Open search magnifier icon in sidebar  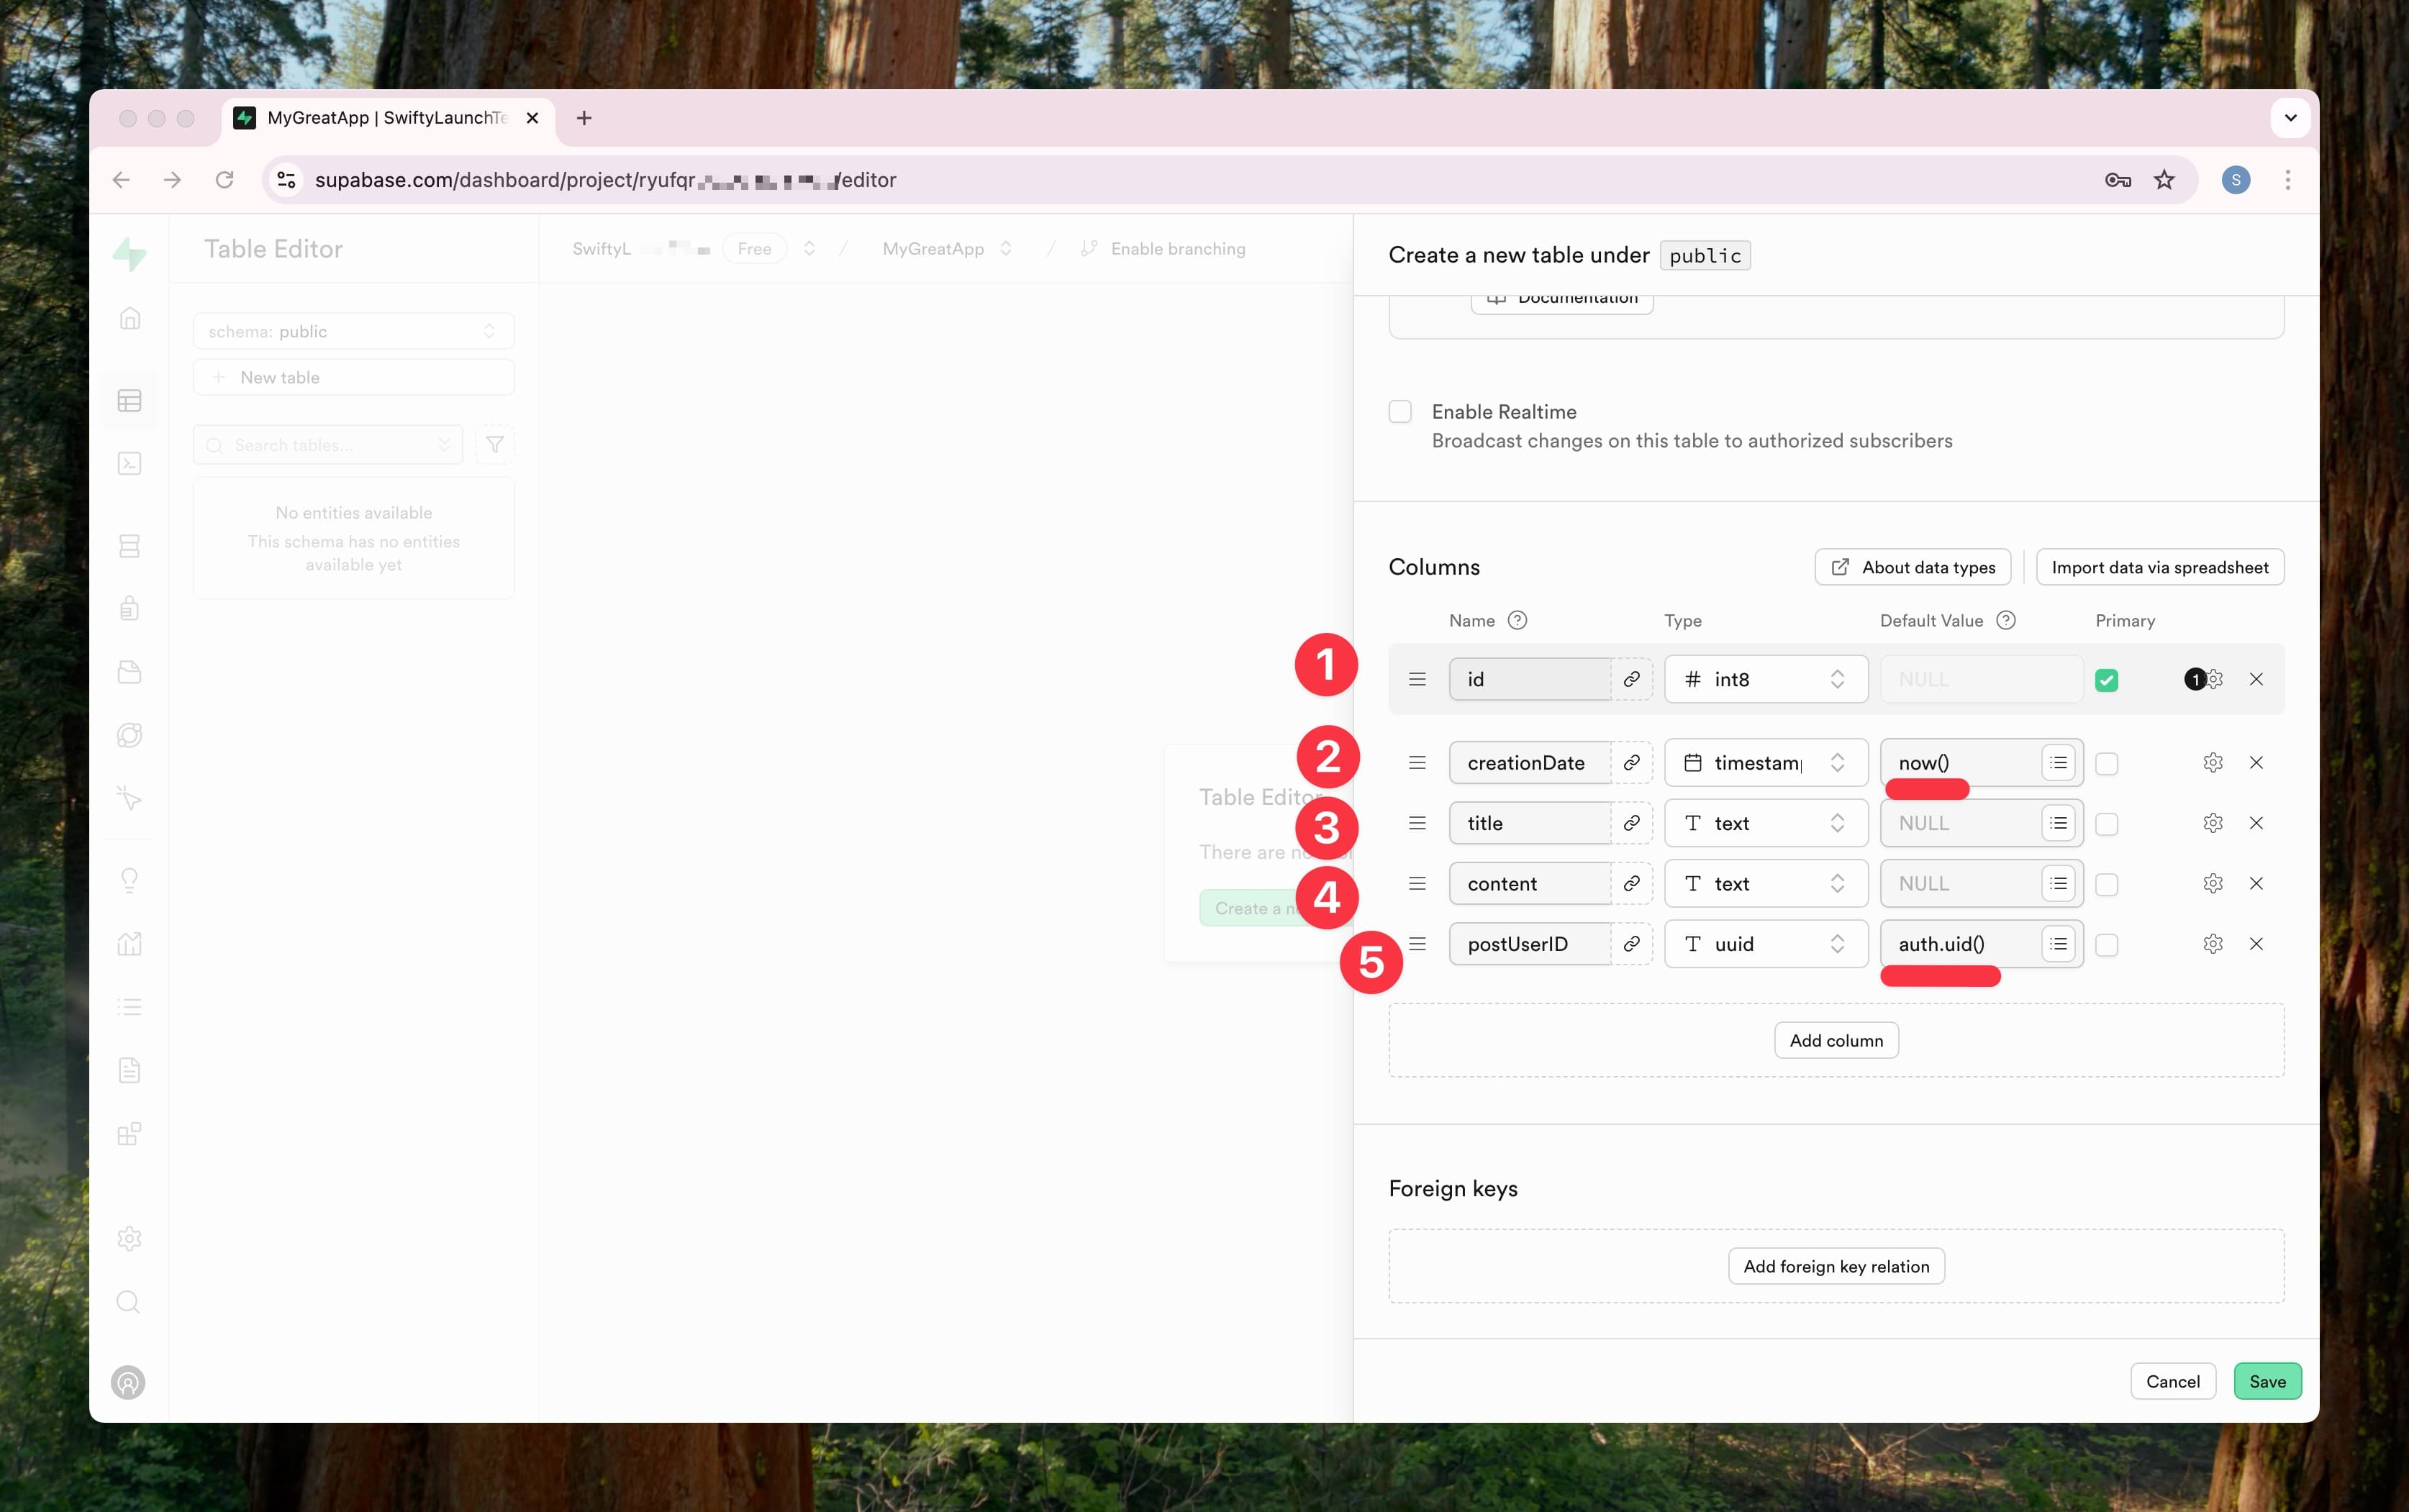coord(129,1301)
